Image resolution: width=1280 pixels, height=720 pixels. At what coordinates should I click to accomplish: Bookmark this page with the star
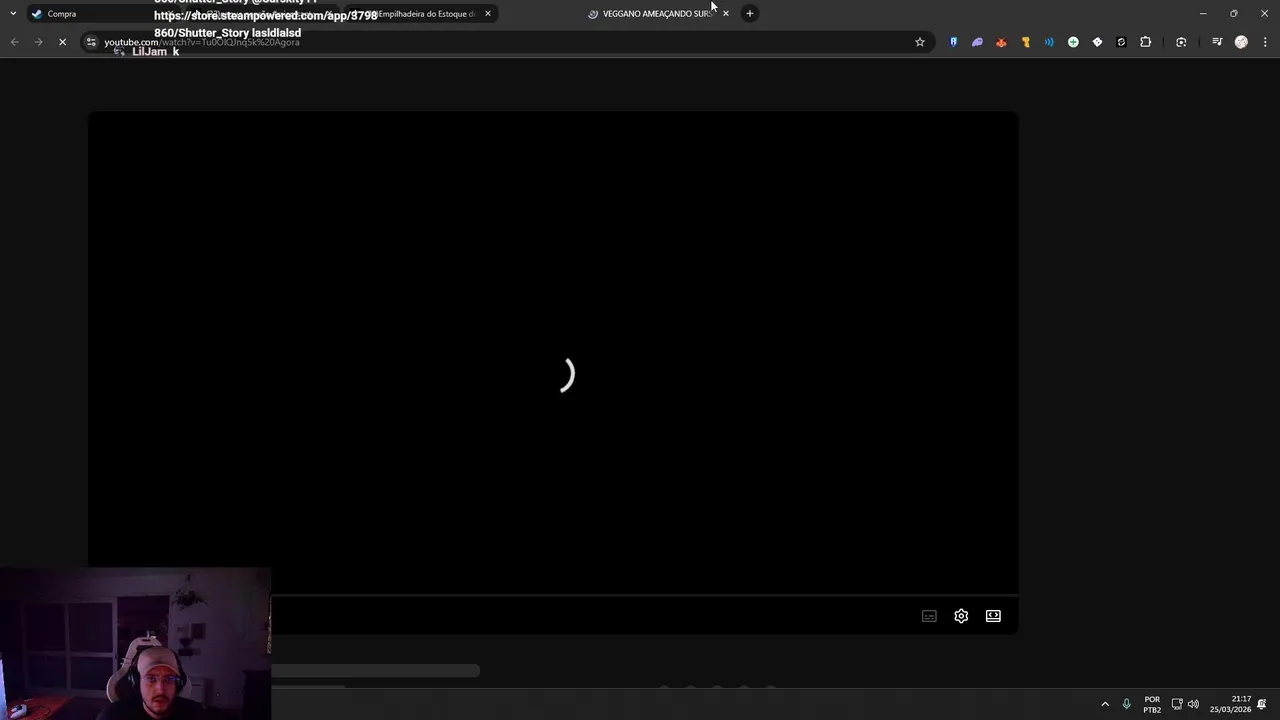pos(920,42)
